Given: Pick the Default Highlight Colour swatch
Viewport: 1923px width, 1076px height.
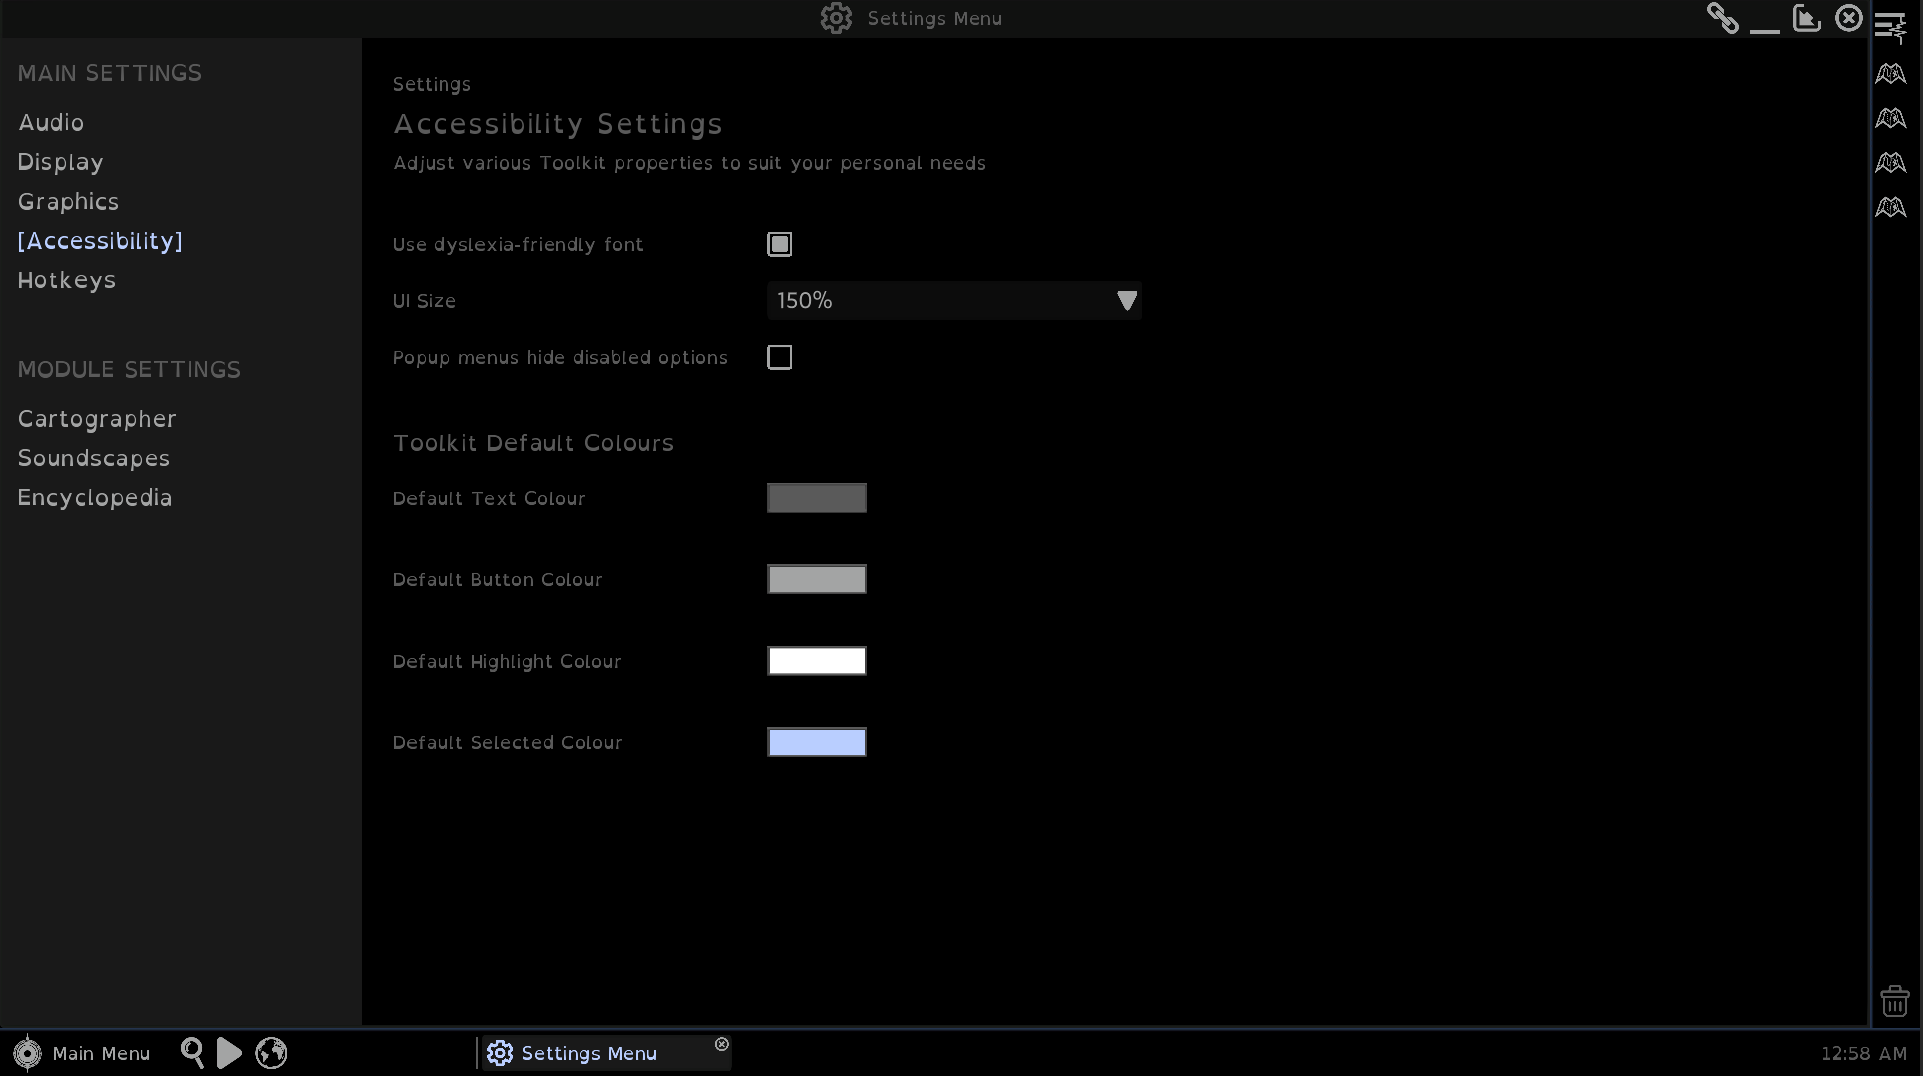Looking at the screenshot, I should click(816, 661).
